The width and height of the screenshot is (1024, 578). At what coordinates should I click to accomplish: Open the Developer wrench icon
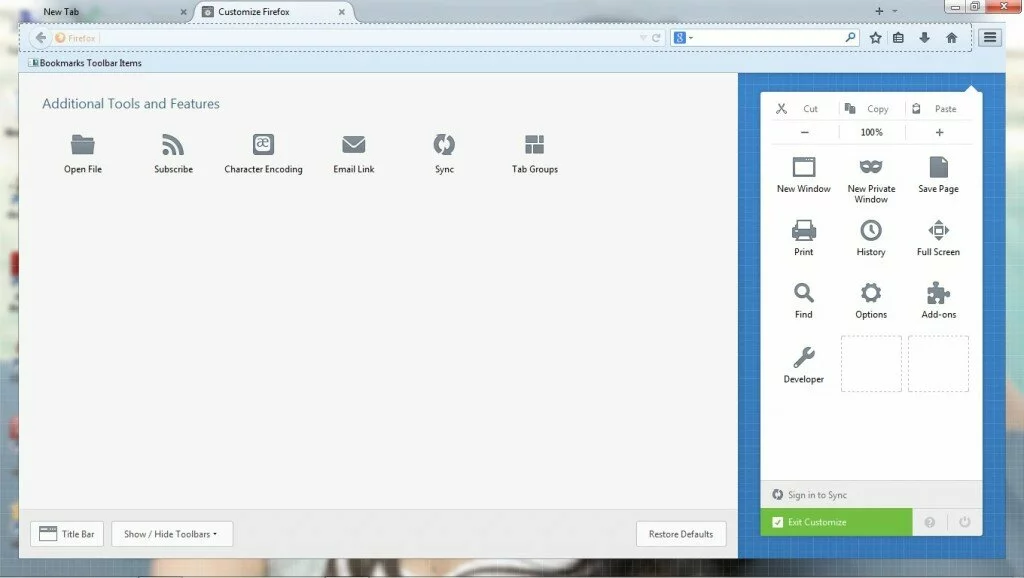click(x=804, y=357)
